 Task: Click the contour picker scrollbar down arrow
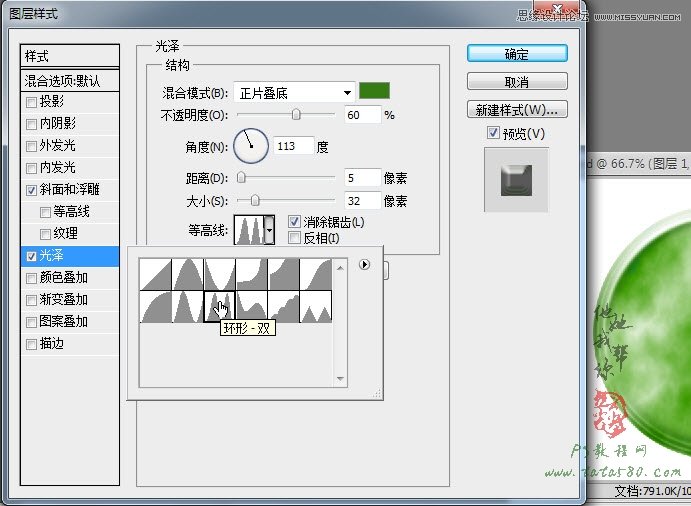coord(340,379)
